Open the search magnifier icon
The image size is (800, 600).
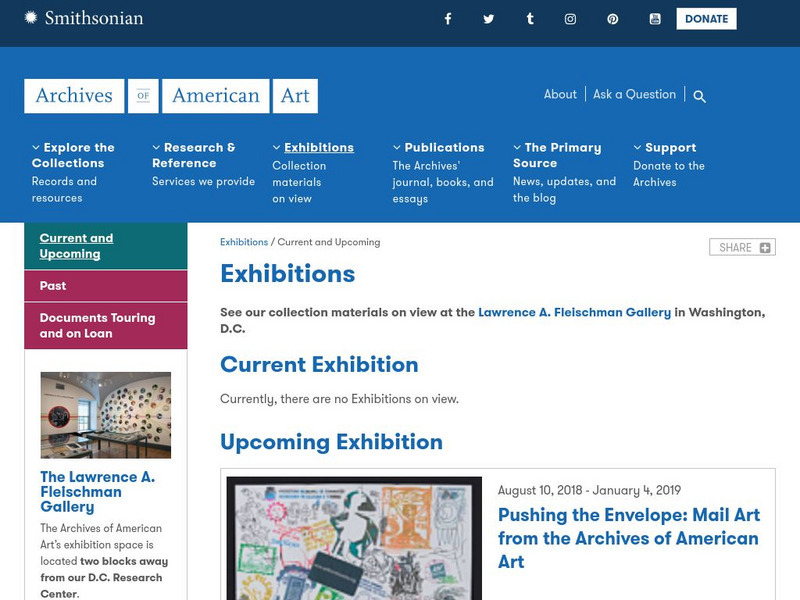[x=700, y=95]
